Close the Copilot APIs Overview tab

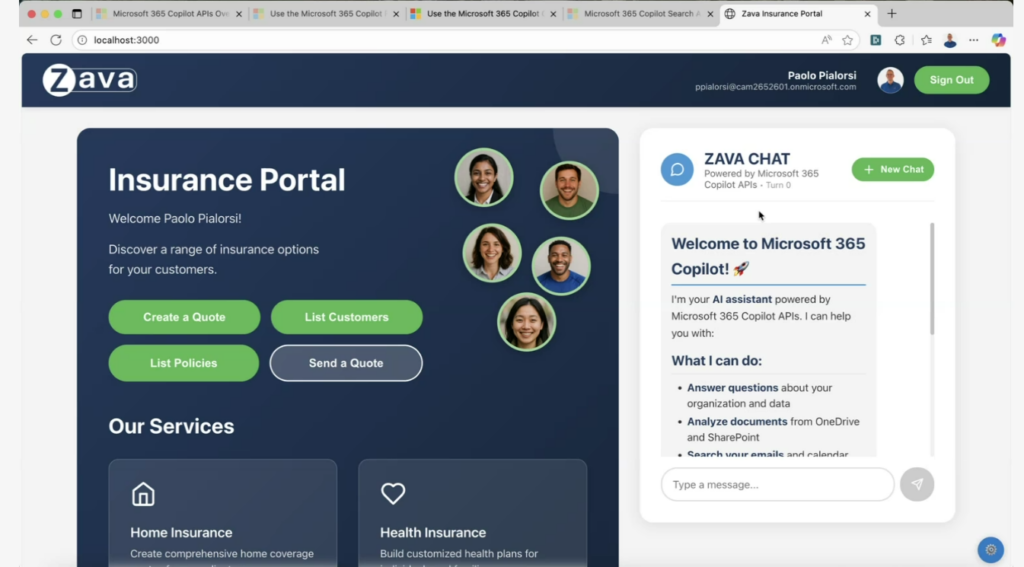[x=238, y=14]
